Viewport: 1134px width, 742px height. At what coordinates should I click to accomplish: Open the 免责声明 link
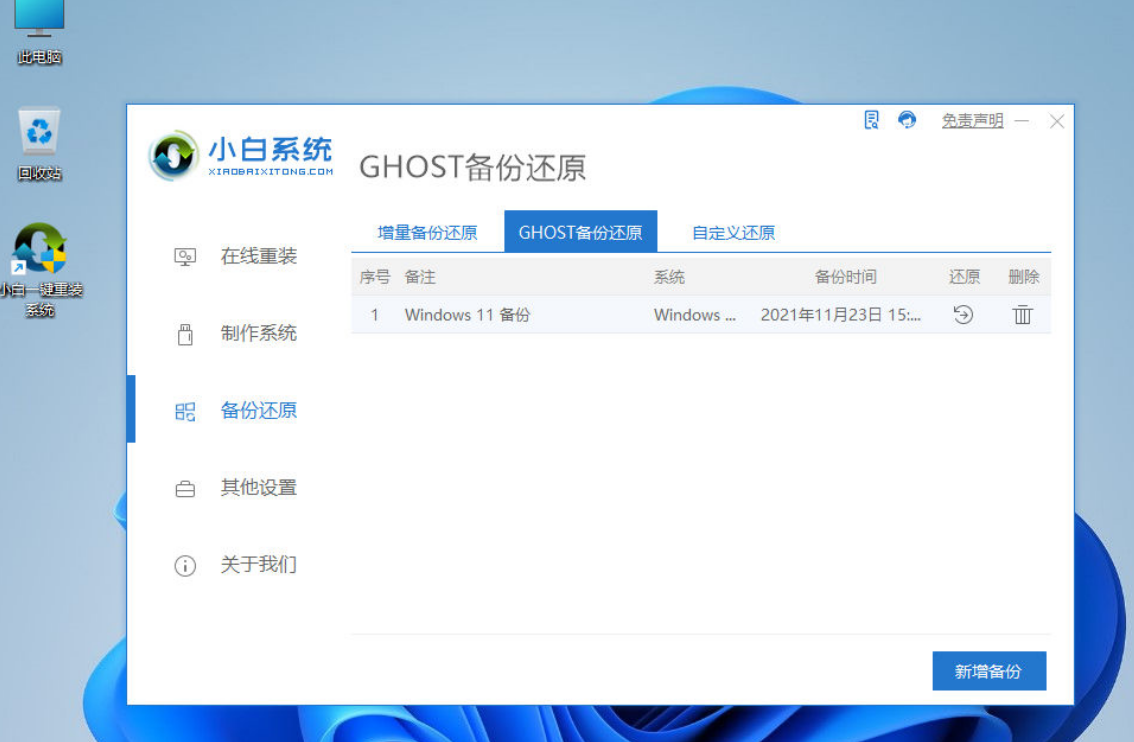coord(972,120)
